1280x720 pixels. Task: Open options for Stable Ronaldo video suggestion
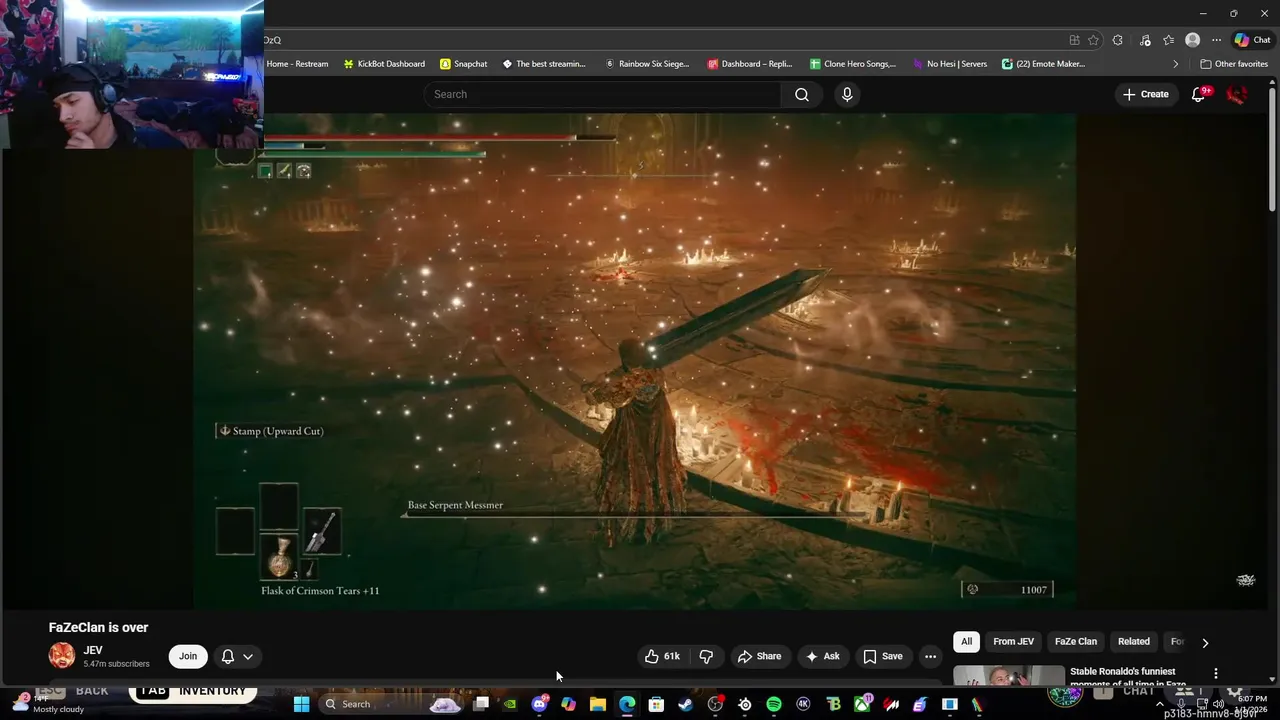(1216, 673)
